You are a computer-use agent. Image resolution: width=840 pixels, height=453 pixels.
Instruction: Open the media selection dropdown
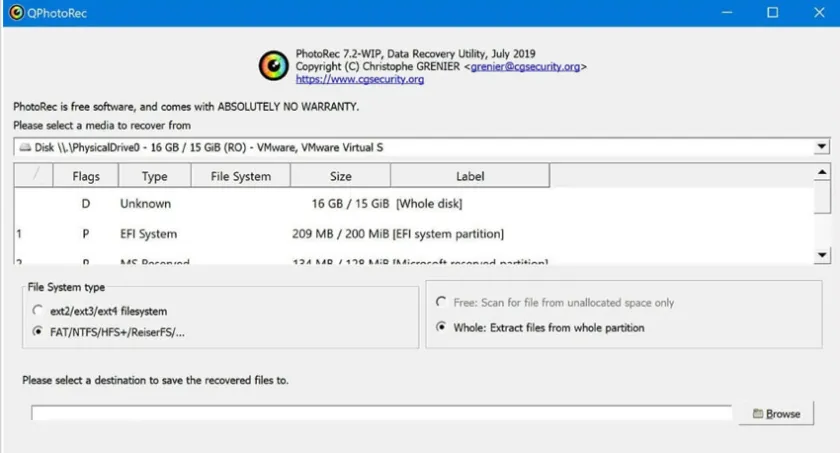point(821,148)
